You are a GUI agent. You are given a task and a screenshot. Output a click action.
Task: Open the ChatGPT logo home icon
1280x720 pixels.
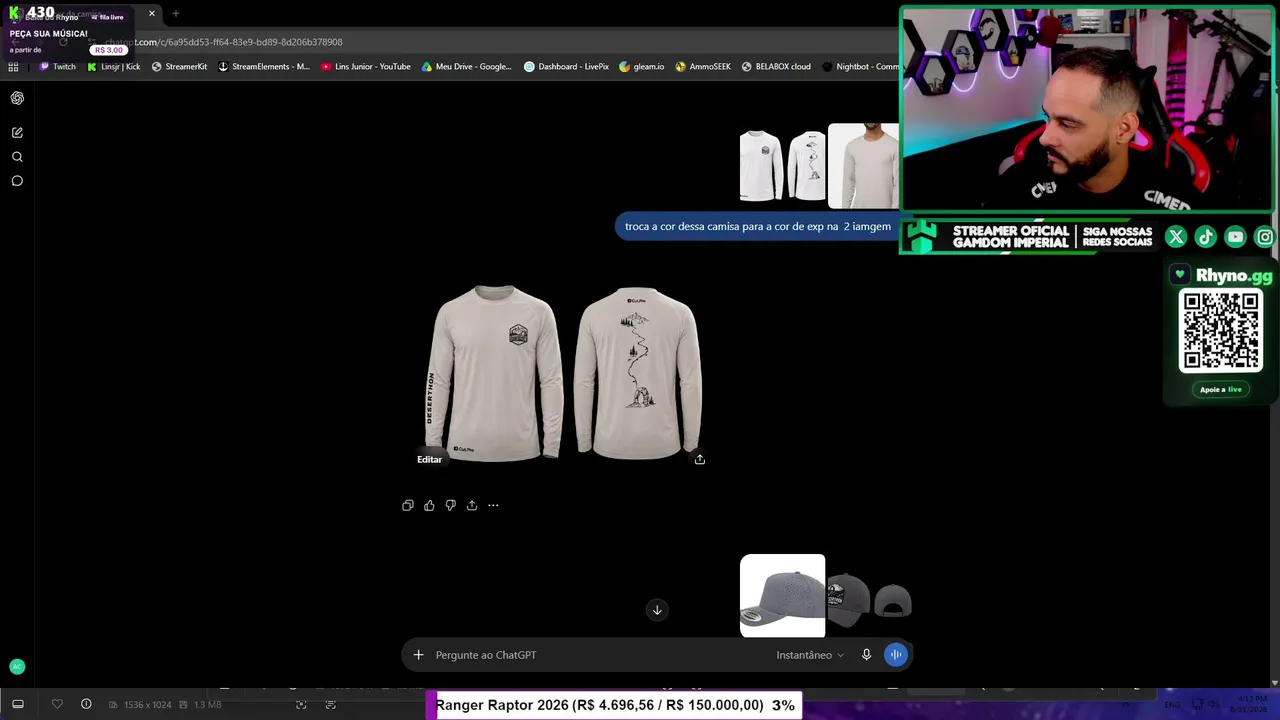pos(17,98)
